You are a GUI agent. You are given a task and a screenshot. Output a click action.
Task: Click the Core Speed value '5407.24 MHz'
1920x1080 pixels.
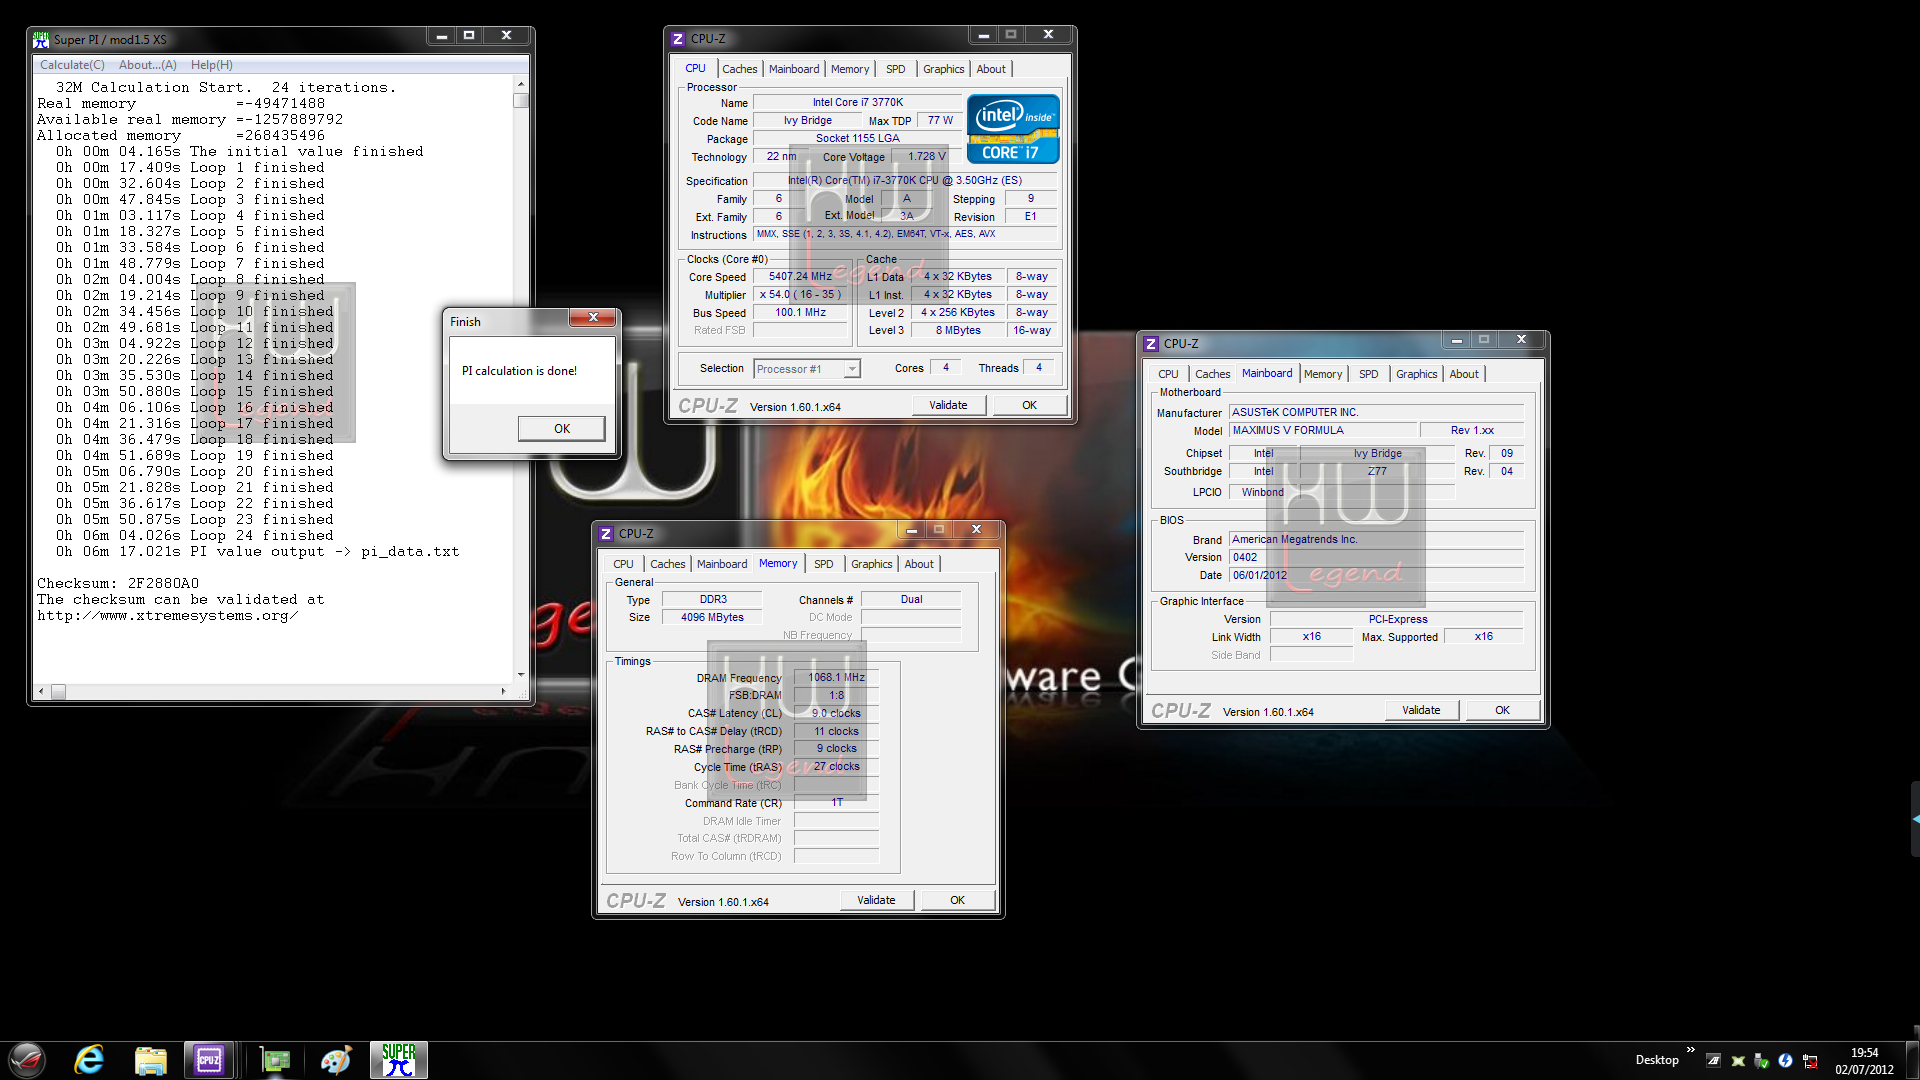coord(800,277)
